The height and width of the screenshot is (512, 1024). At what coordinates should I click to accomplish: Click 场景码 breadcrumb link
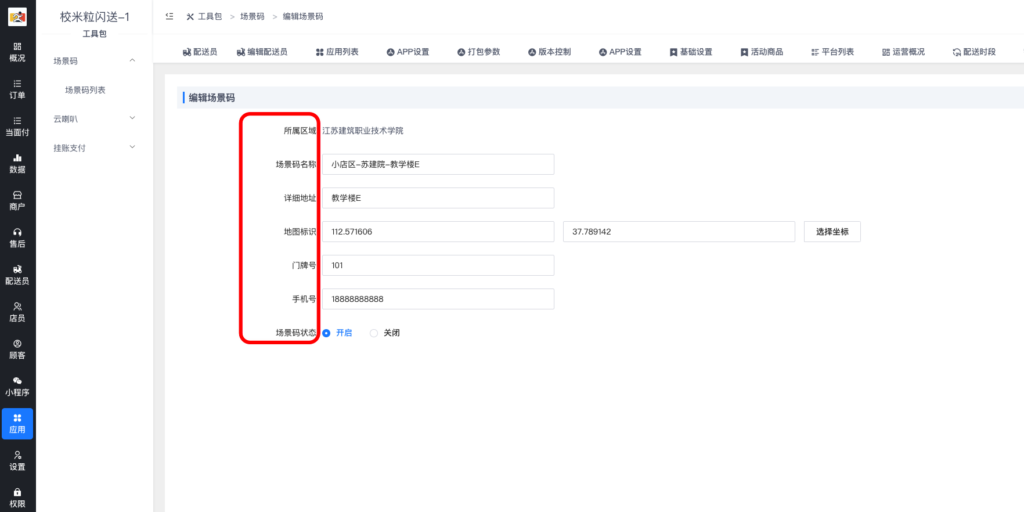pyautogui.click(x=252, y=16)
